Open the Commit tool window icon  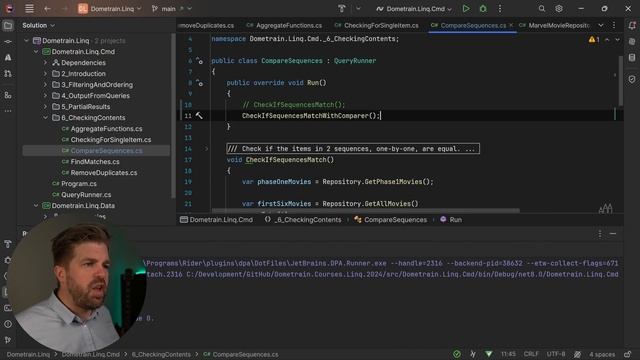8,42
